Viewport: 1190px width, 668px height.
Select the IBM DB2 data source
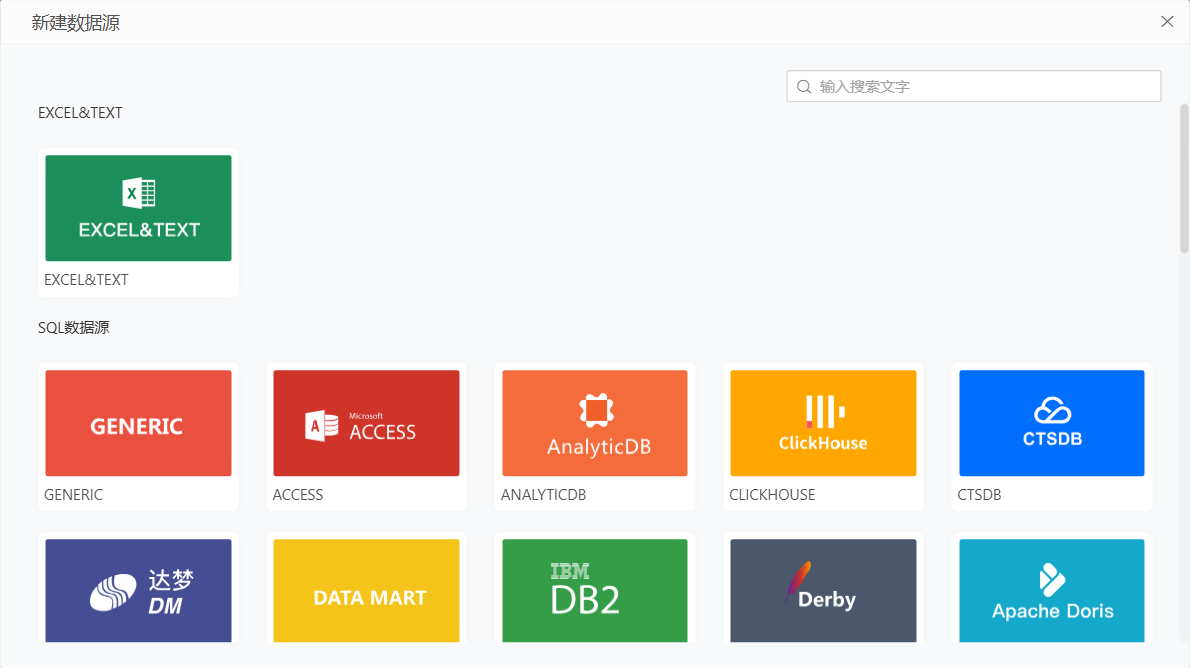point(595,590)
